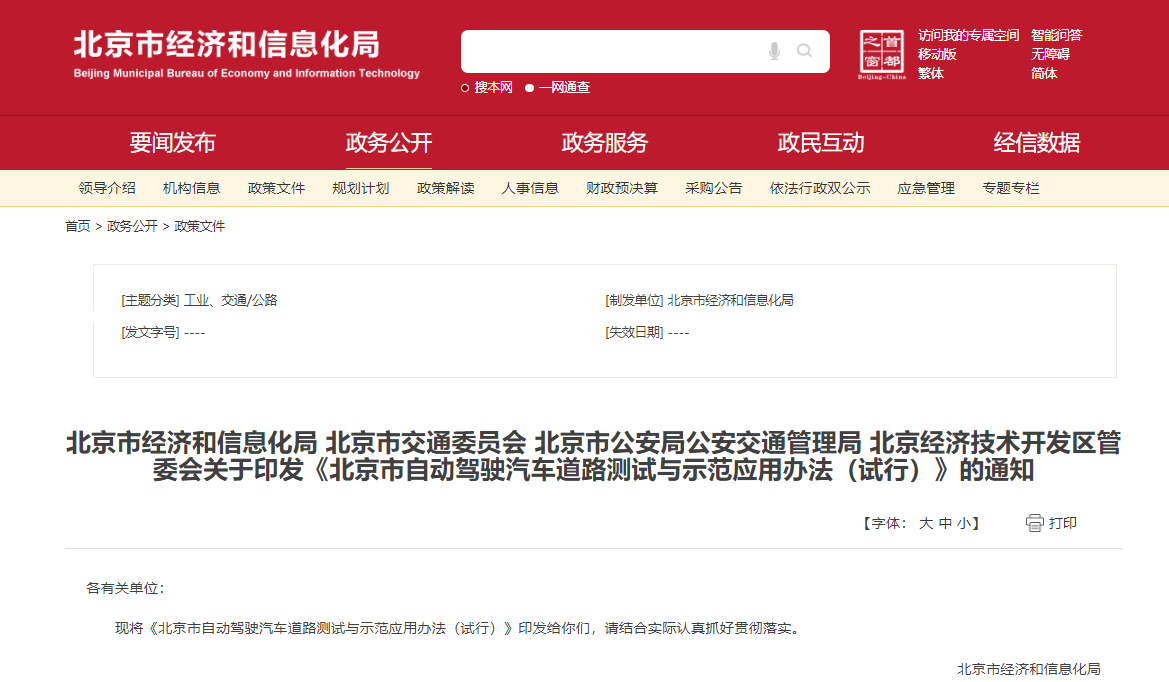The height and width of the screenshot is (682, 1169).
Task: Open the Beijing-China capital window logo
Action: pyautogui.click(x=882, y=54)
